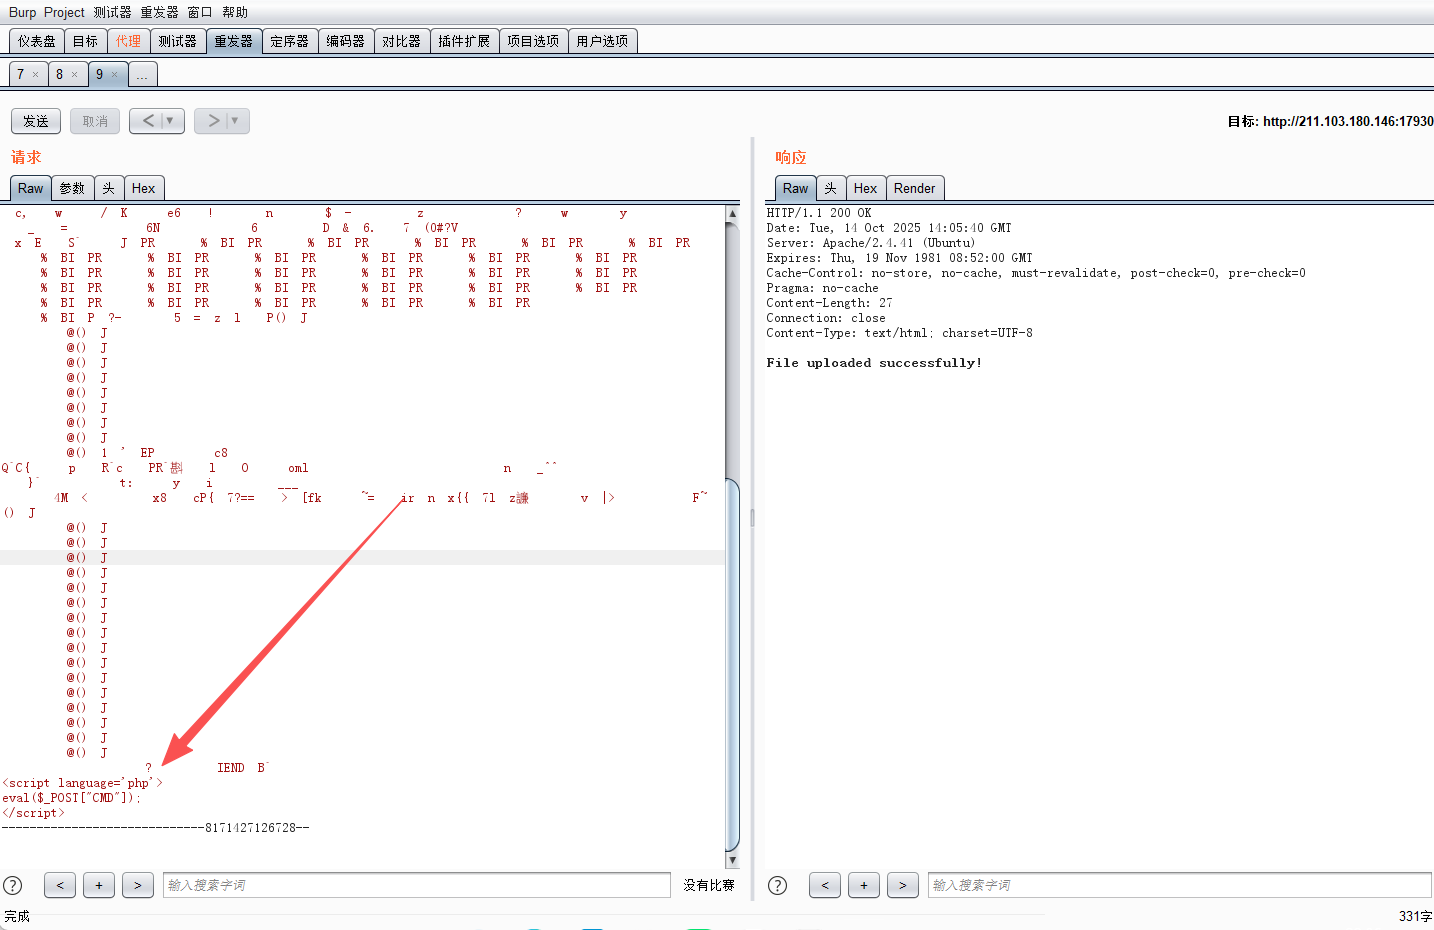Open the forward history dropdown arrow

click(236, 121)
